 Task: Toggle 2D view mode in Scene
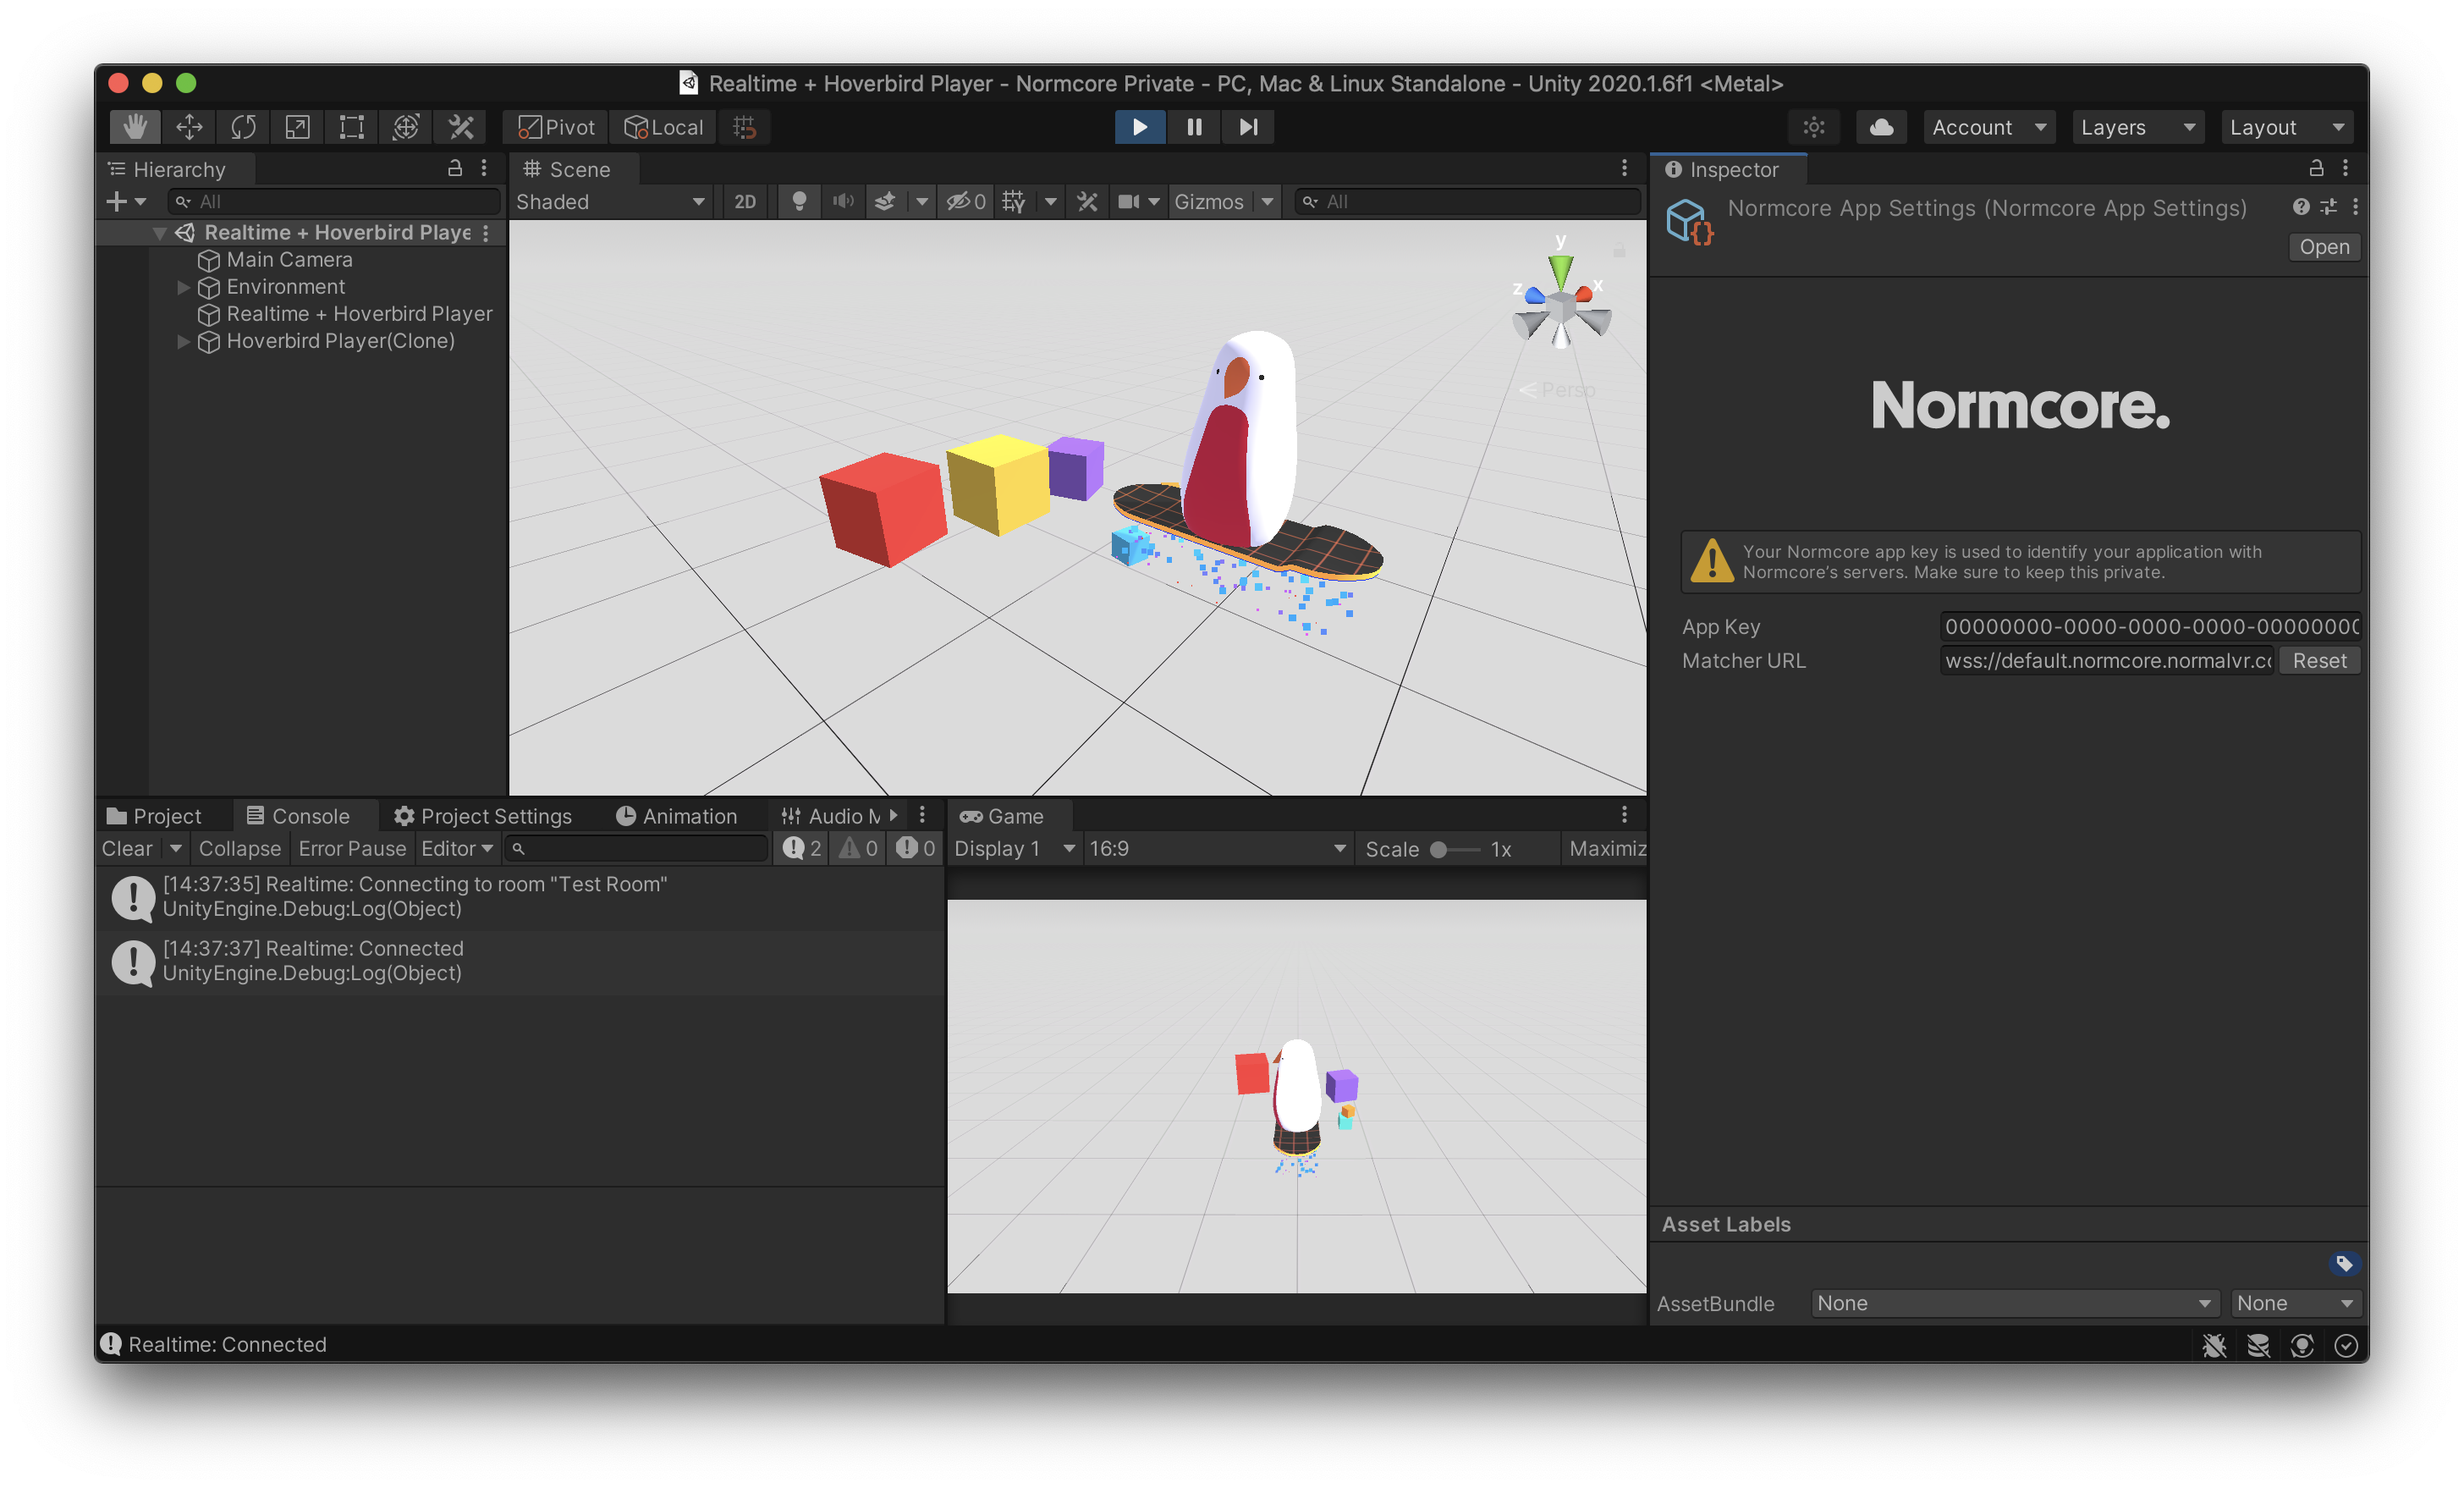[745, 202]
